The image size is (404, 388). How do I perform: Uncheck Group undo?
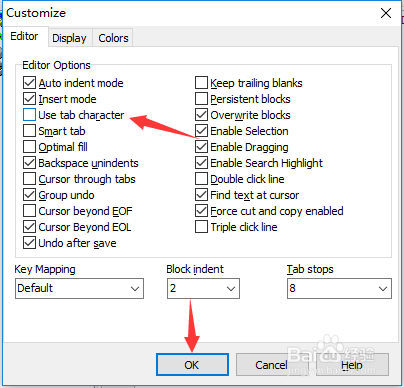point(29,195)
